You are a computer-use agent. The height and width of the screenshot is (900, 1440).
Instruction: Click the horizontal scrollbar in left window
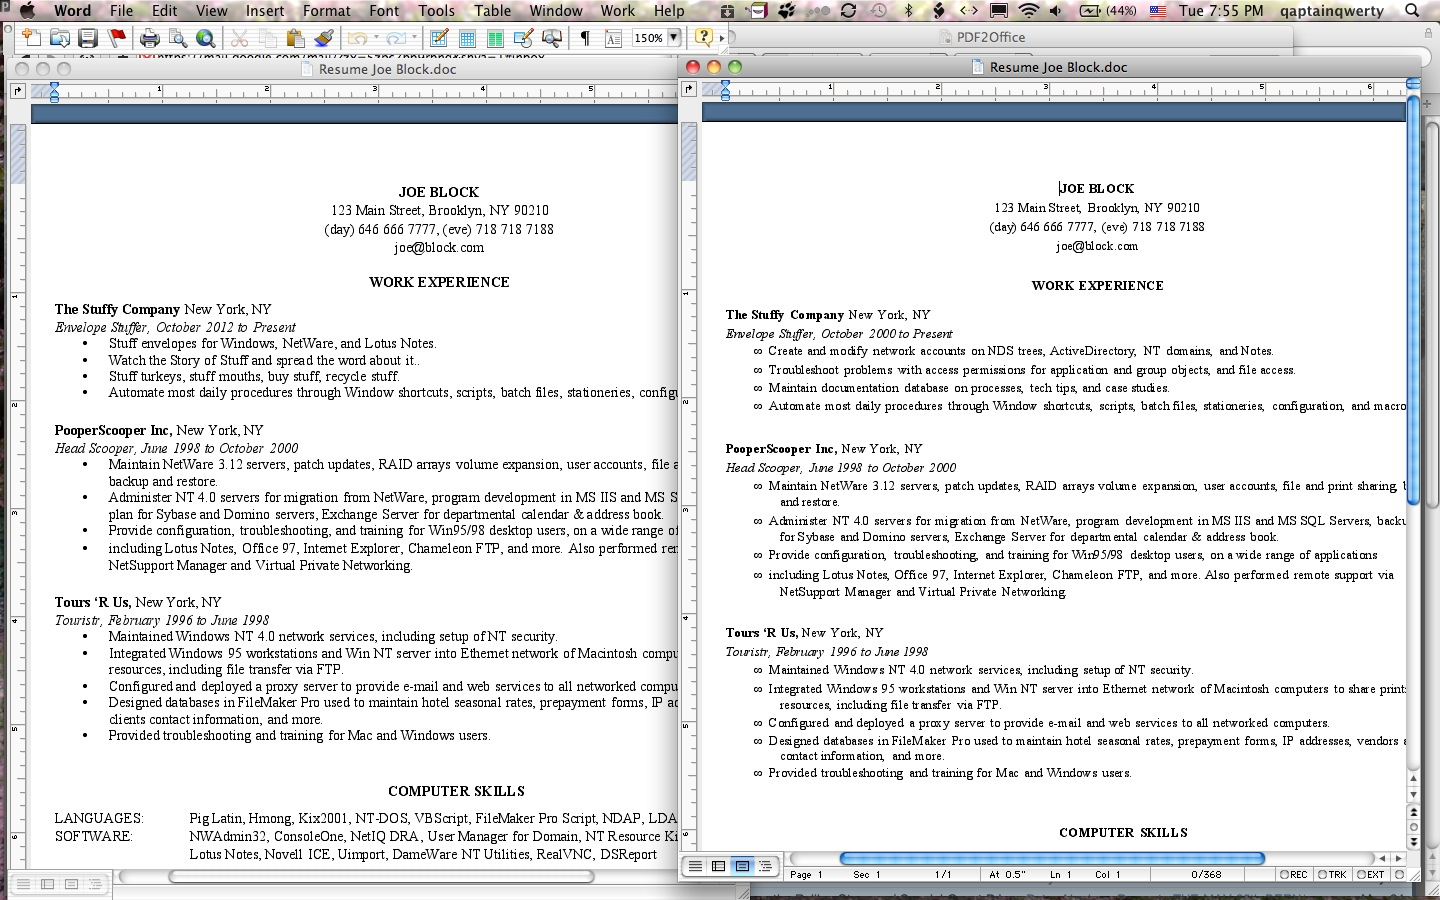[x=381, y=876]
